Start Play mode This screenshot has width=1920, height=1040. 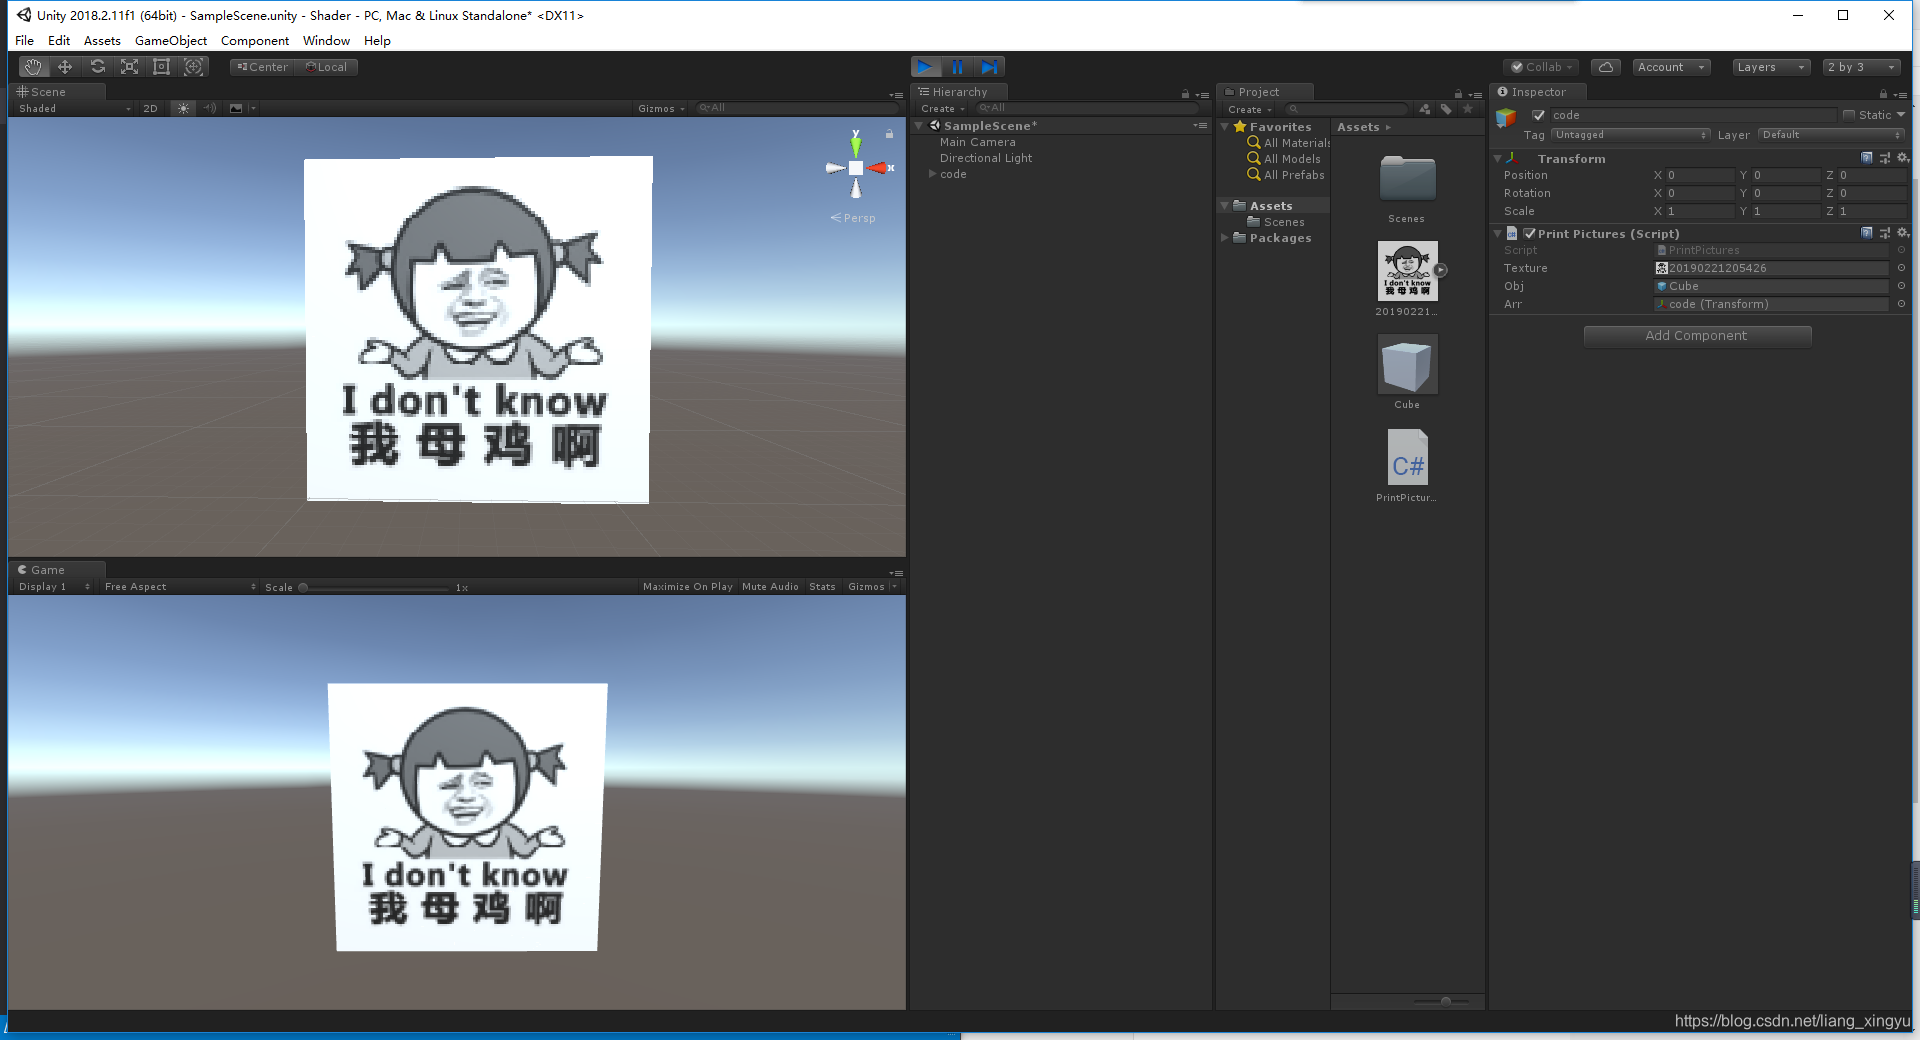pos(925,67)
